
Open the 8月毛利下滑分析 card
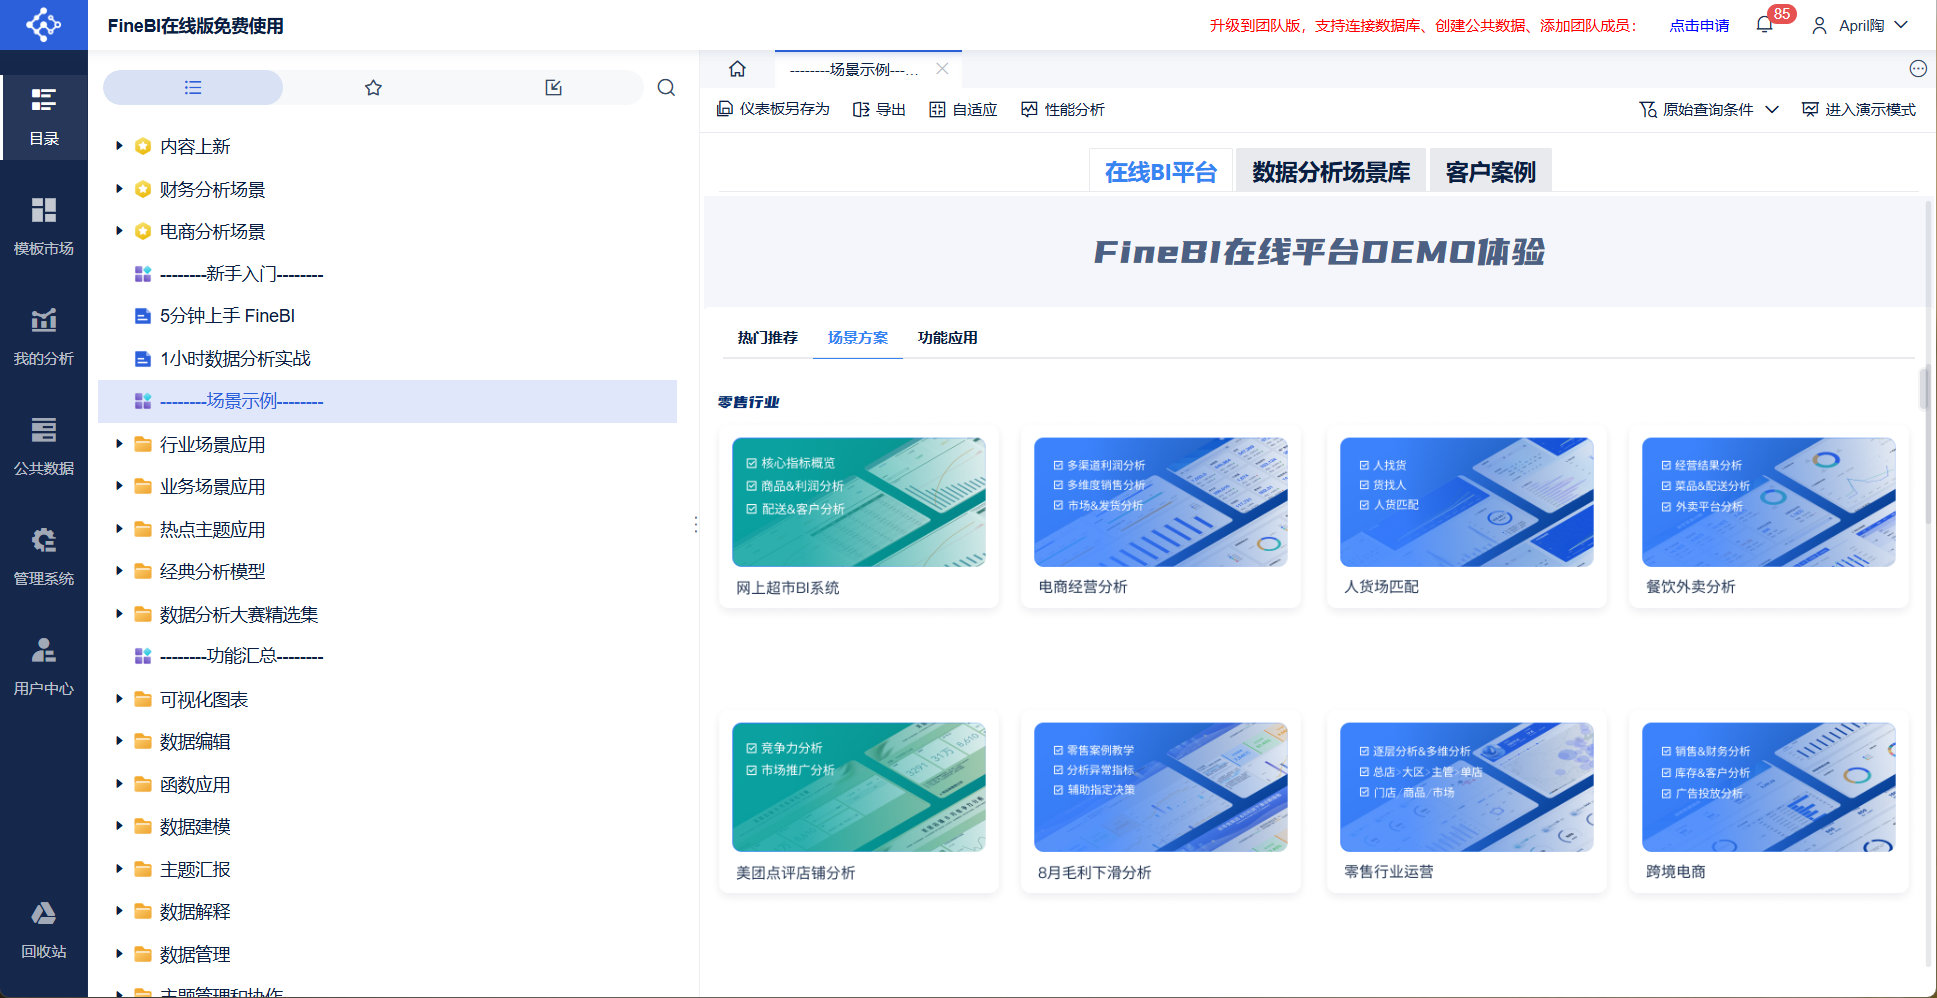(x=1161, y=803)
